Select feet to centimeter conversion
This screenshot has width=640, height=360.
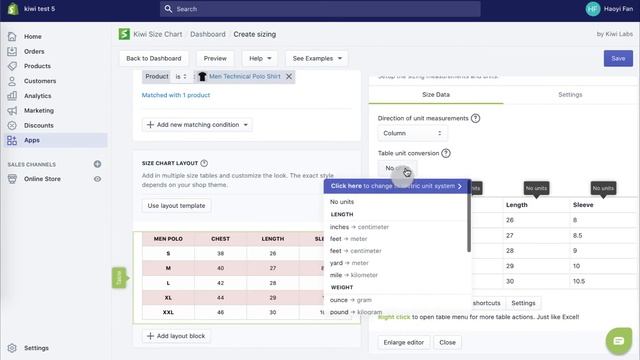[356, 251]
